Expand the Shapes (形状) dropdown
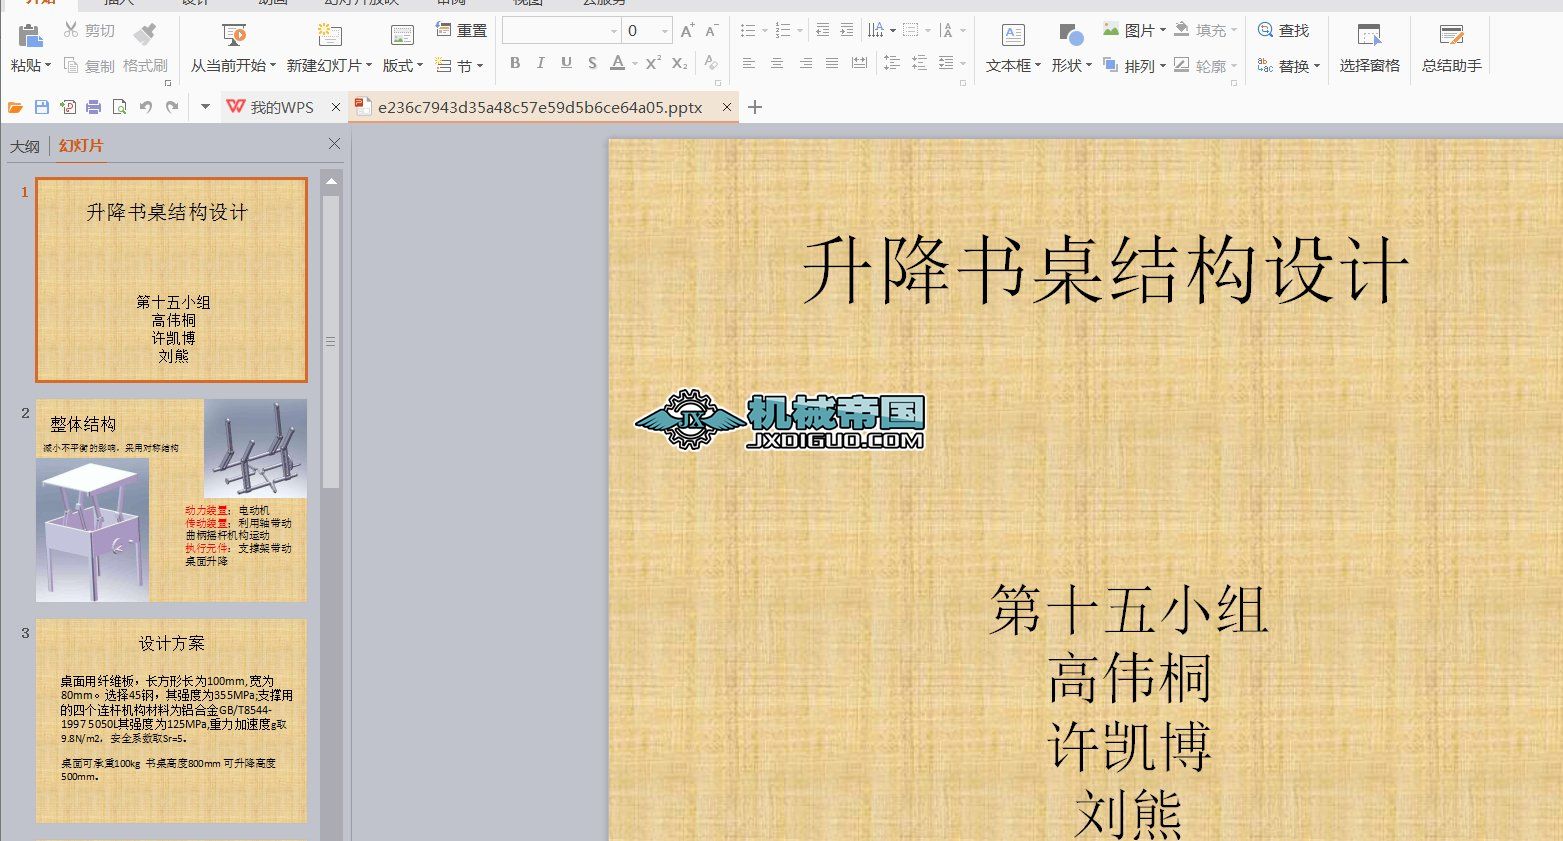1563x841 pixels. tap(1071, 66)
